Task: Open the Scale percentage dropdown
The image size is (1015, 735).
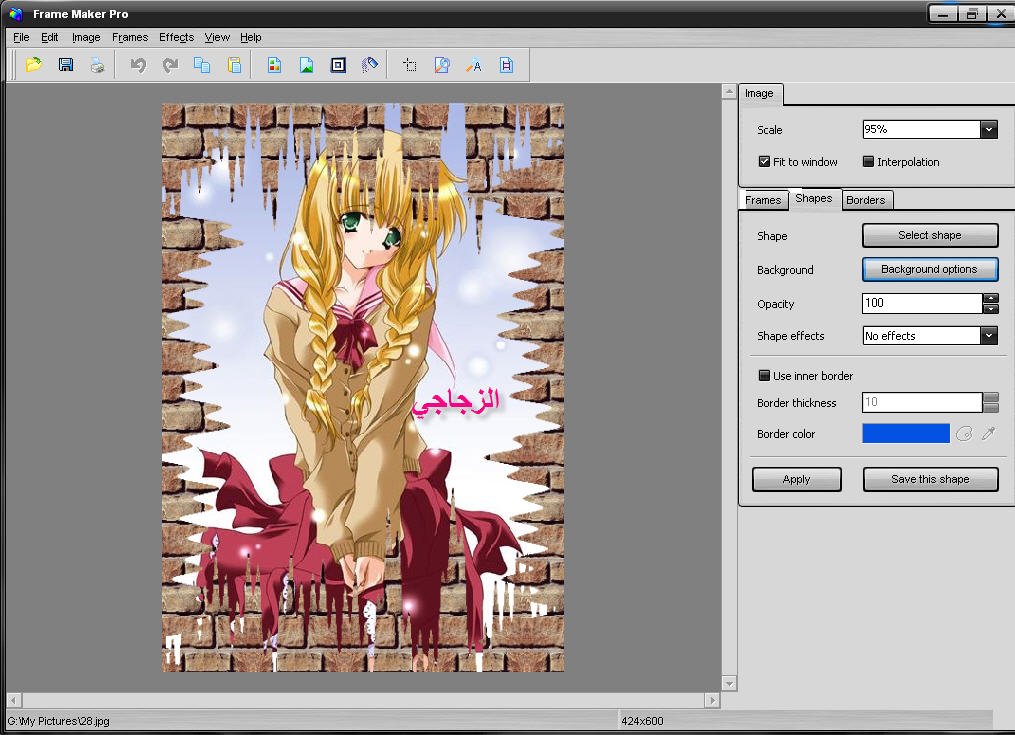Action: 988,129
